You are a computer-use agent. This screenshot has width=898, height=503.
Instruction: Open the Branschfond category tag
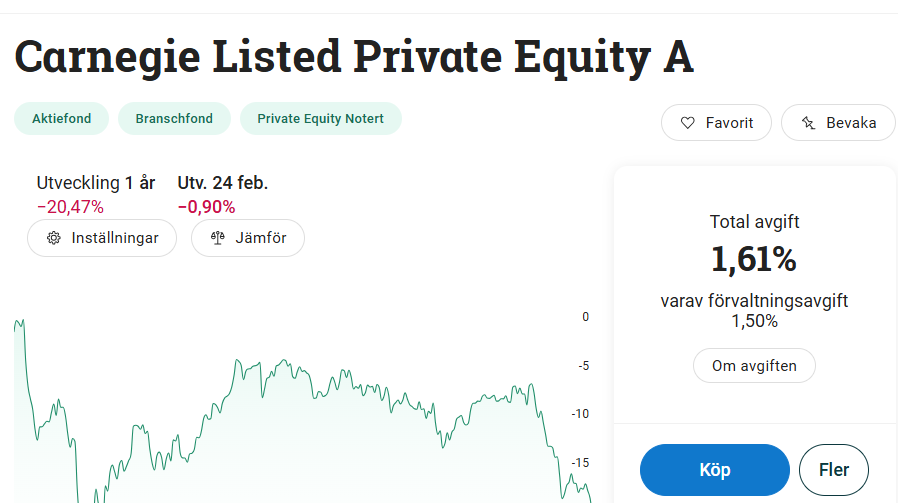pos(175,118)
